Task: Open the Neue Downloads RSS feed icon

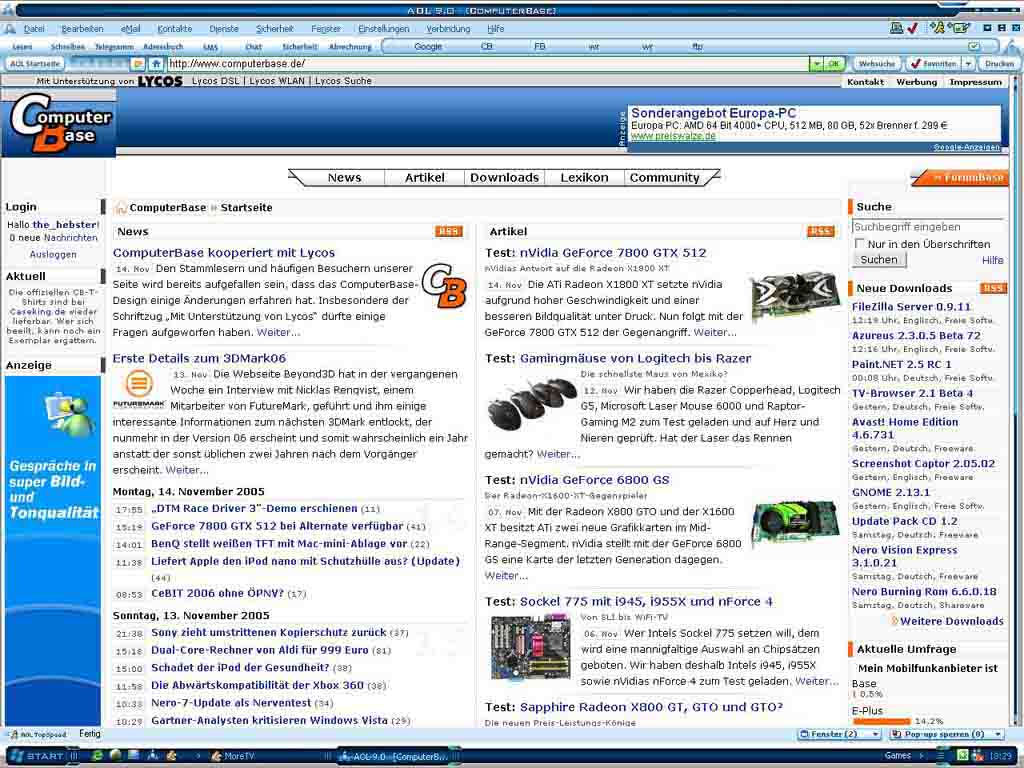Action: point(993,288)
